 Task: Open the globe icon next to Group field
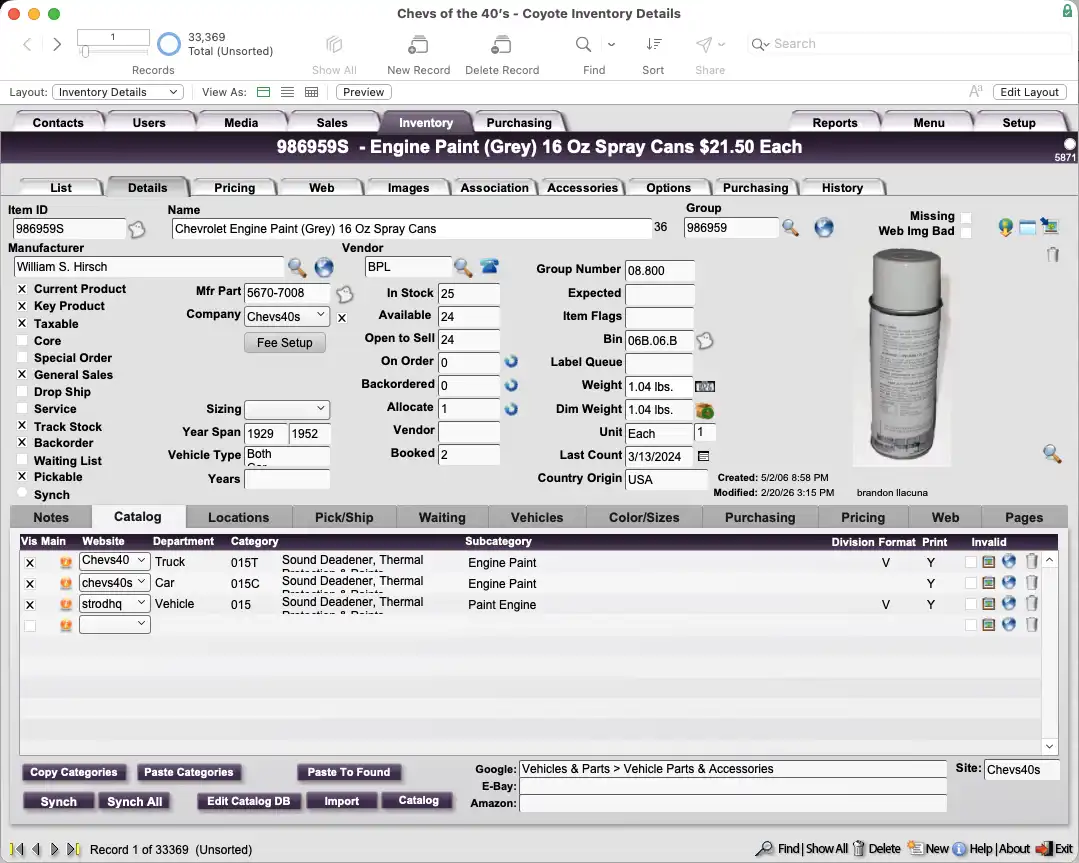(824, 228)
